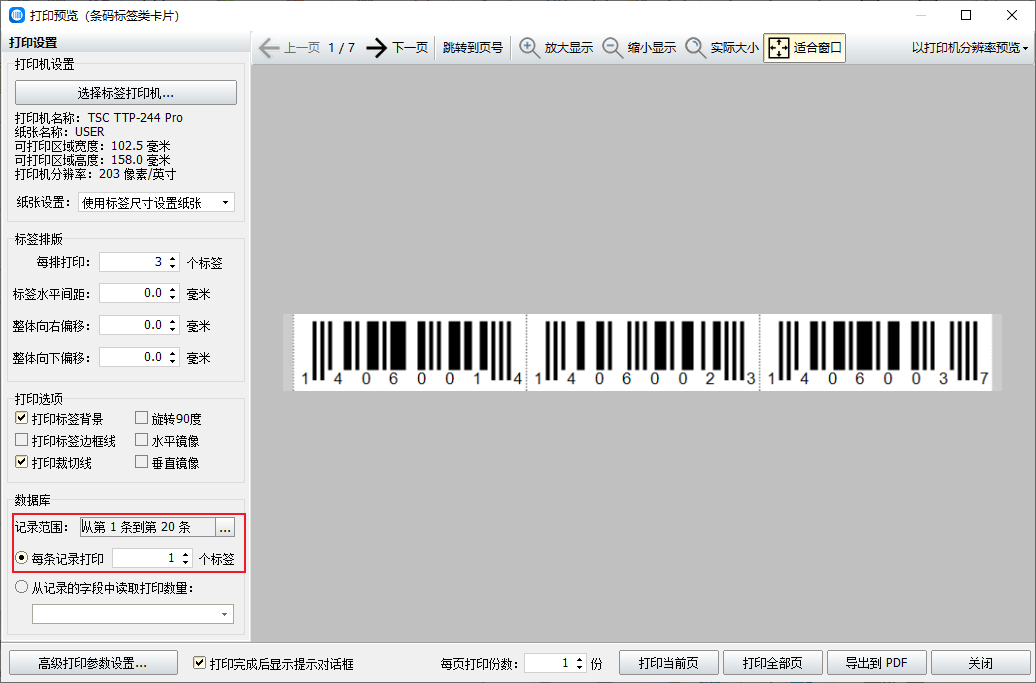Click 整体向下偏移 stepper arrows

(172, 357)
